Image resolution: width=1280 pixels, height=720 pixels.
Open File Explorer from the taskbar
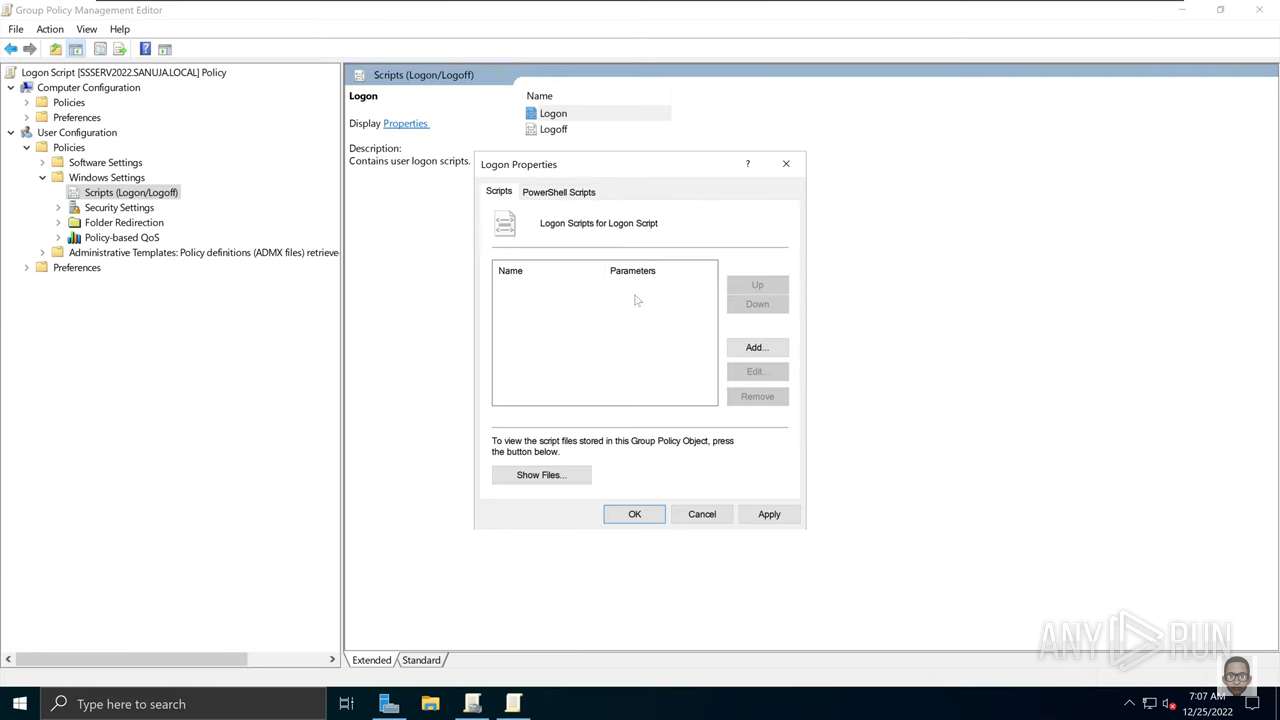pos(430,704)
